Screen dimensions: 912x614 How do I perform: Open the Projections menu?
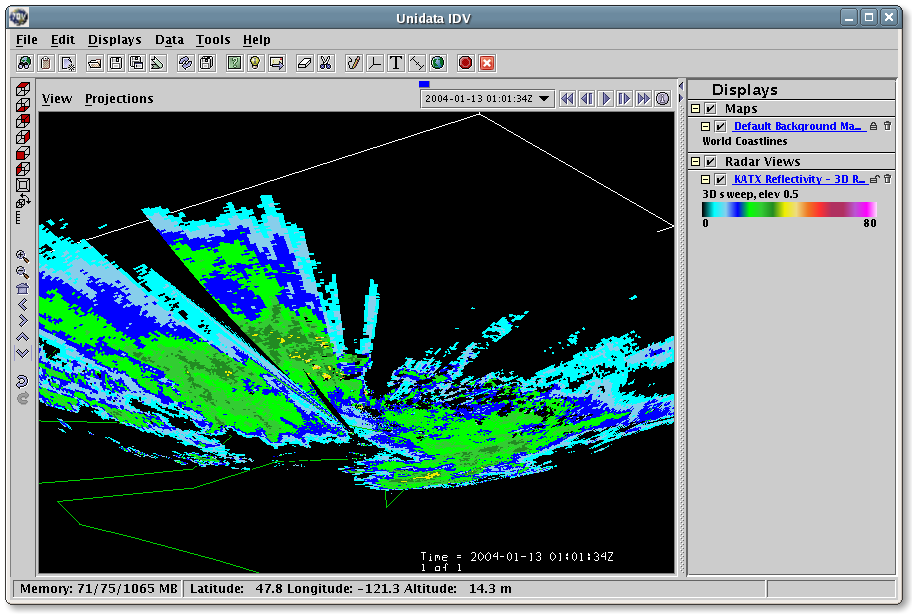[119, 99]
